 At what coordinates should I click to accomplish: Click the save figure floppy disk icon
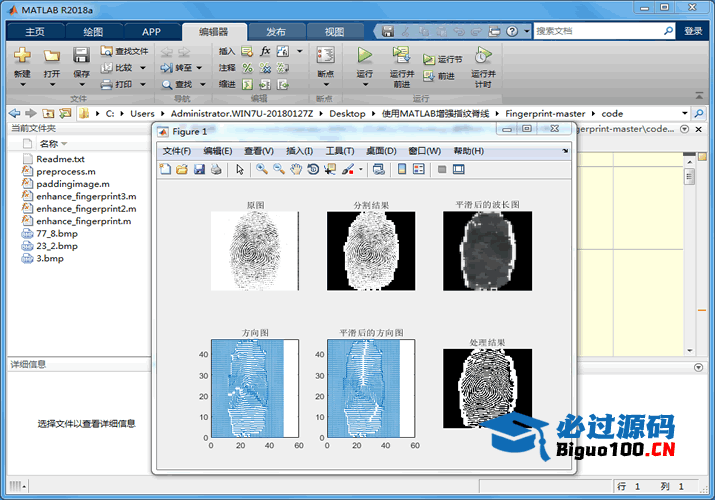(199, 170)
